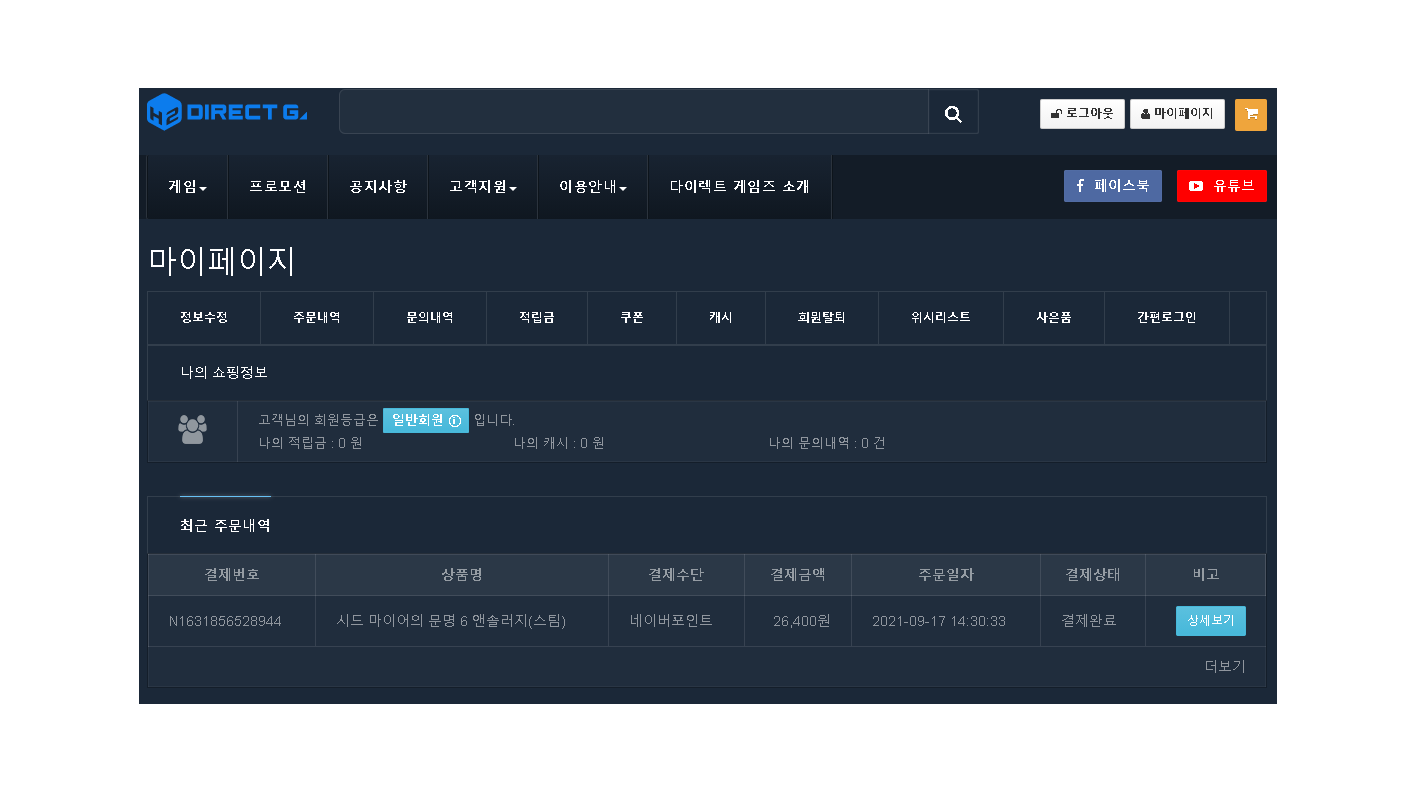Open the 공지사항 menu
Viewport: 1416px width, 792px height.
pyautogui.click(x=377, y=187)
